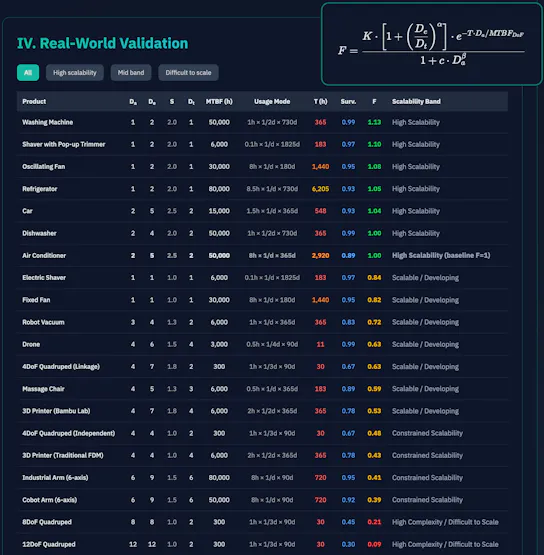Select Cobot Arm (6-axis) name

[x=50, y=500]
